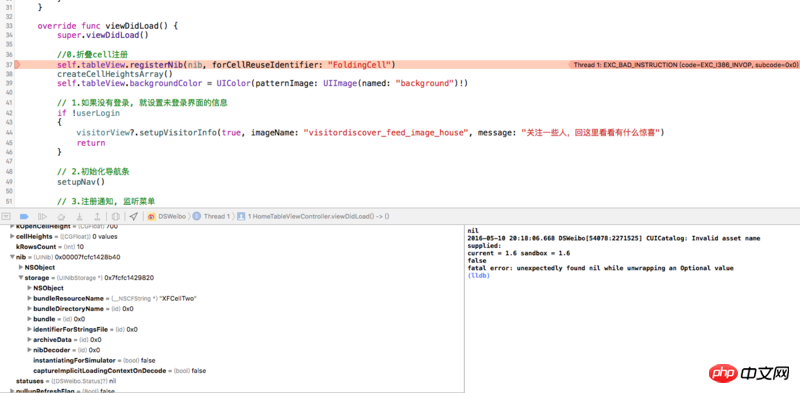
Task: Click line number 44 in the gutter
Action: click(9, 133)
